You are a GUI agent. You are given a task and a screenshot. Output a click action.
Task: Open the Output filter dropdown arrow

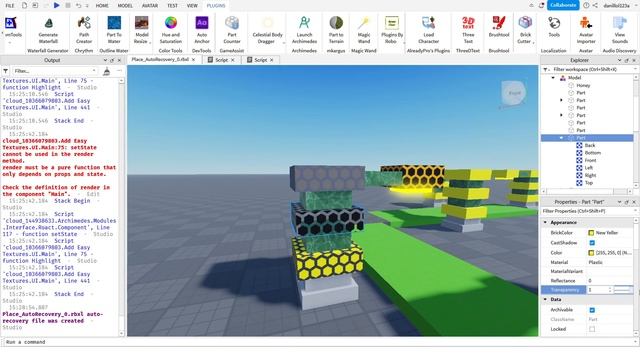94,71
